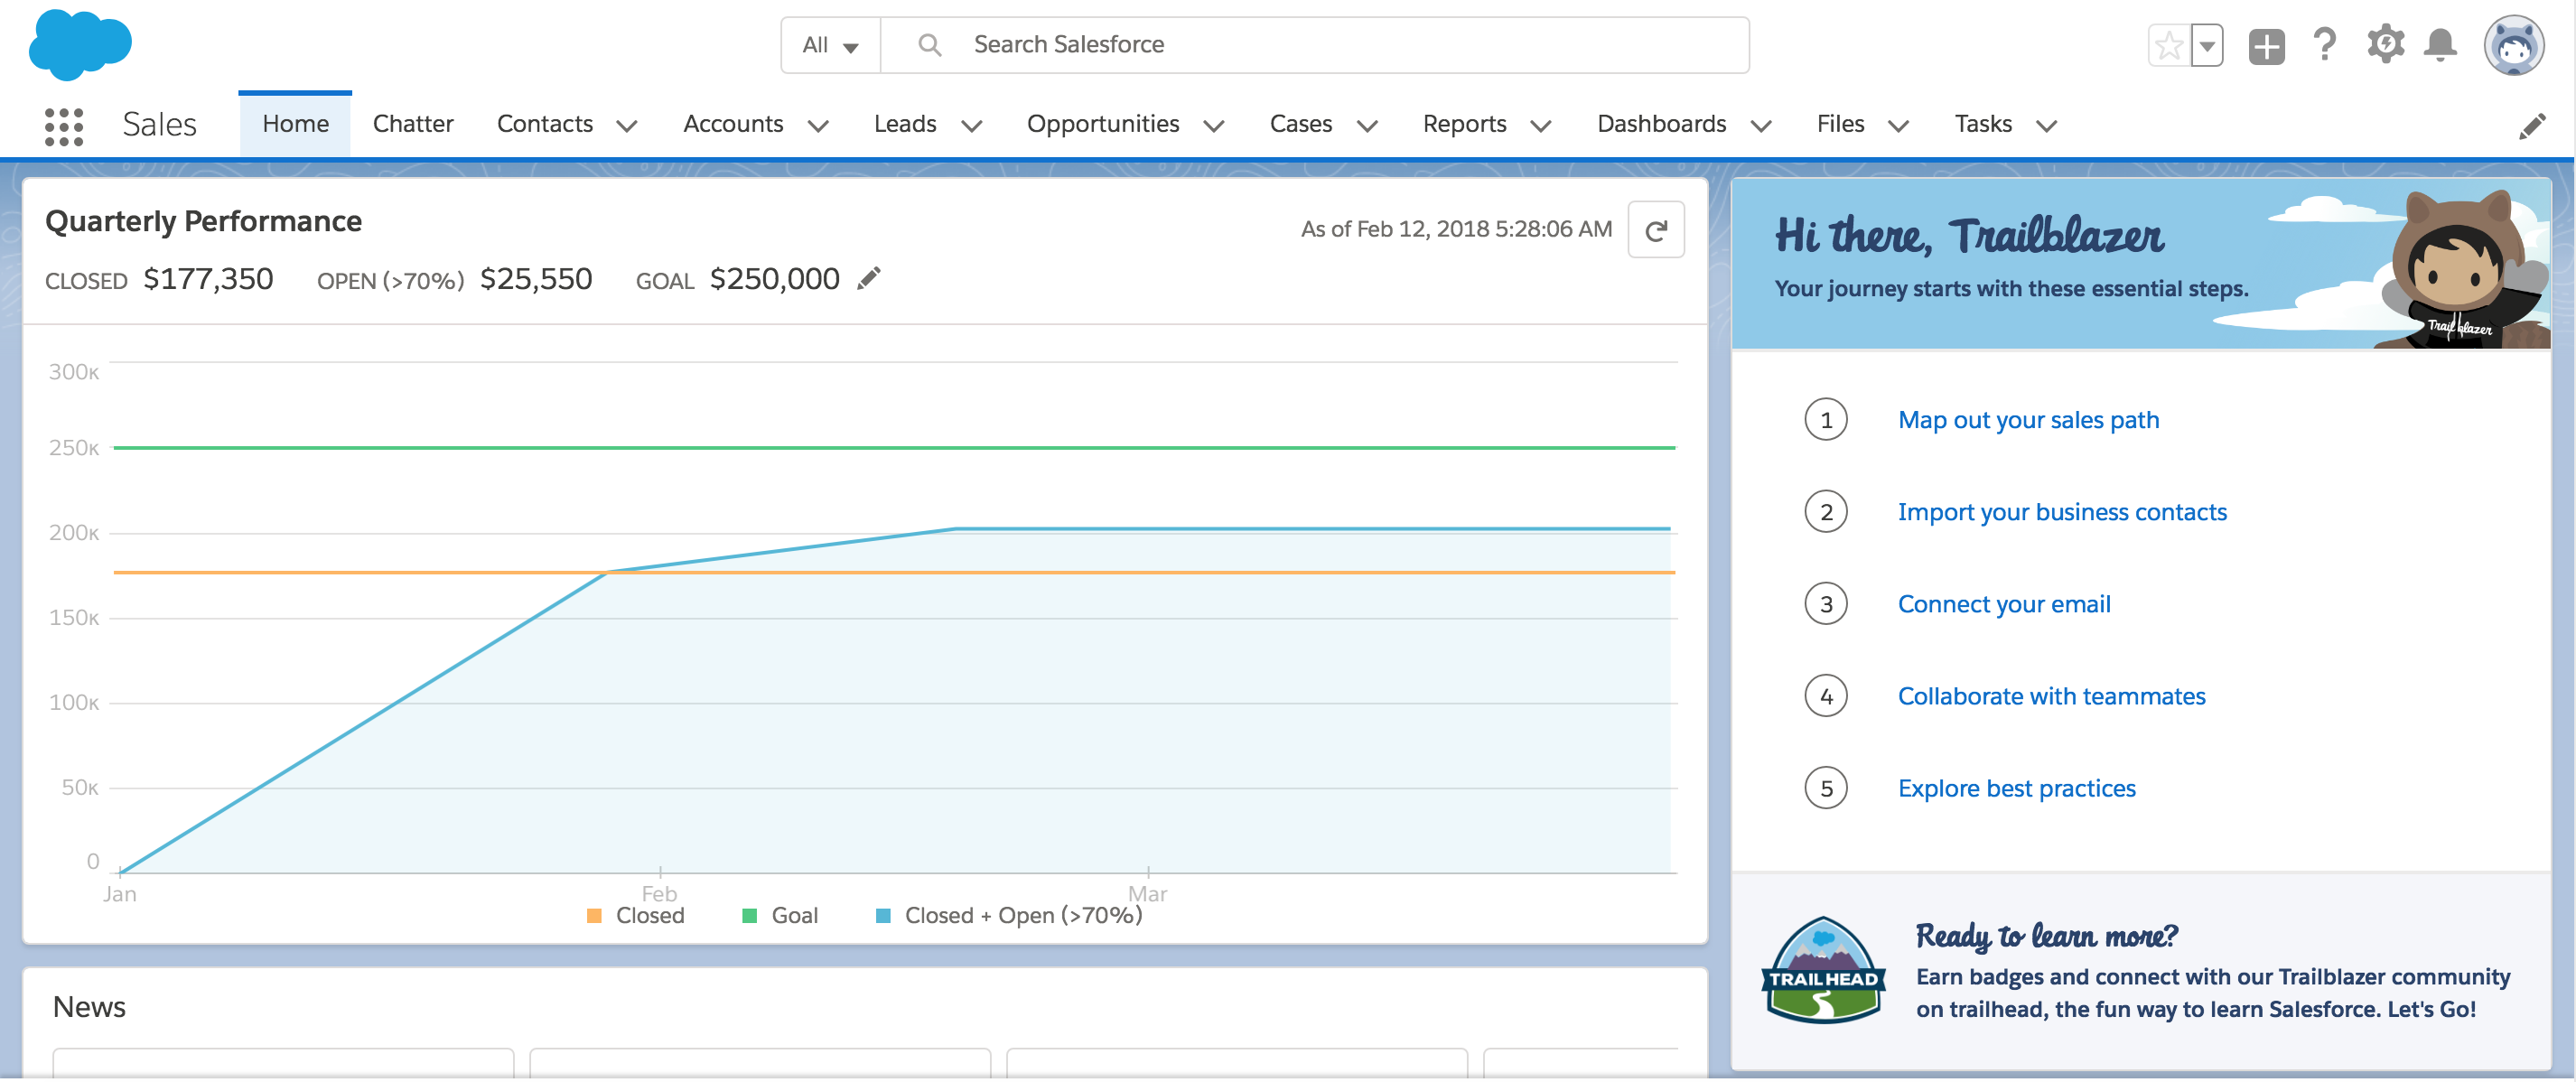
Task: Open the All search scope dropdown
Action: (830, 45)
